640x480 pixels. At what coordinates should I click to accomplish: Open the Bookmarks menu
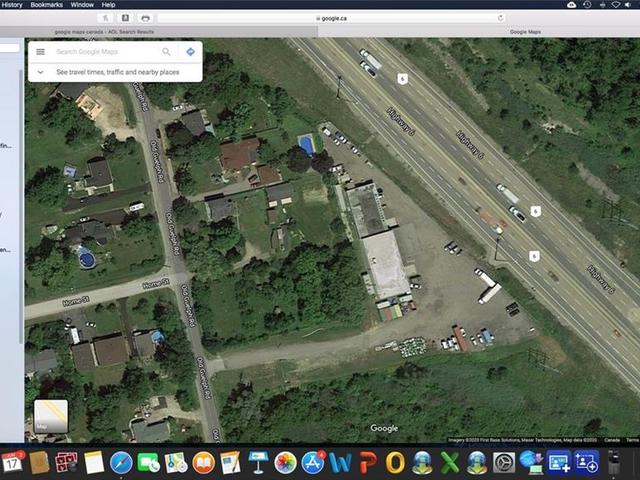(x=47, y=5)
